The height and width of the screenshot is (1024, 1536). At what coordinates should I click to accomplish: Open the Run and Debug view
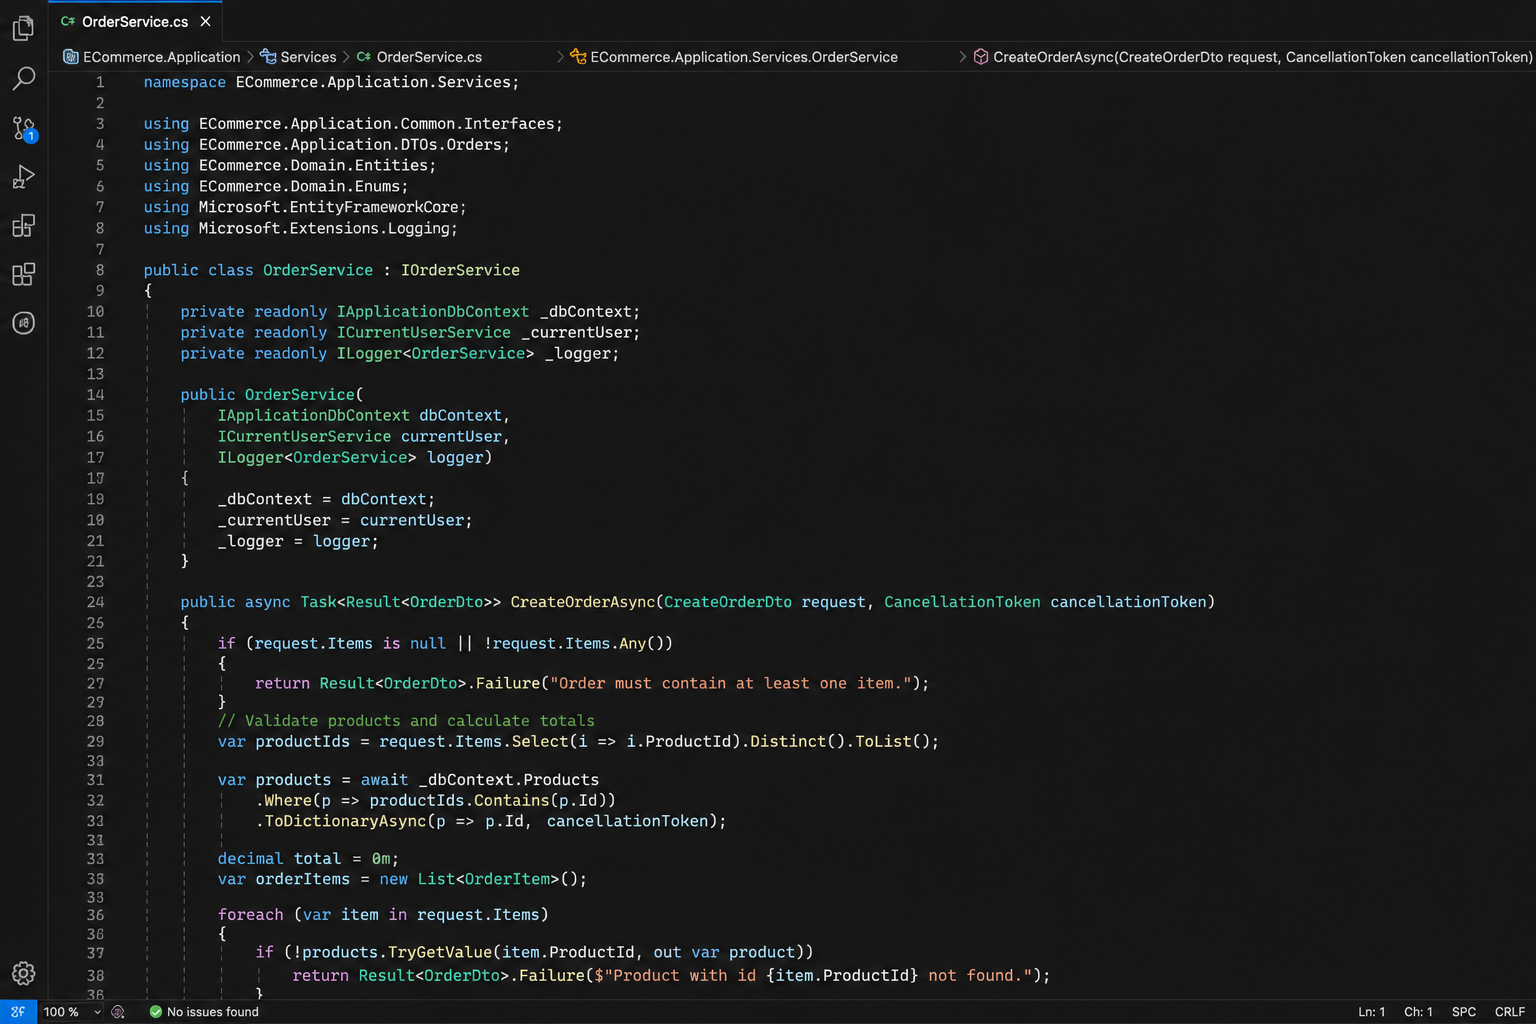(23, 177)
